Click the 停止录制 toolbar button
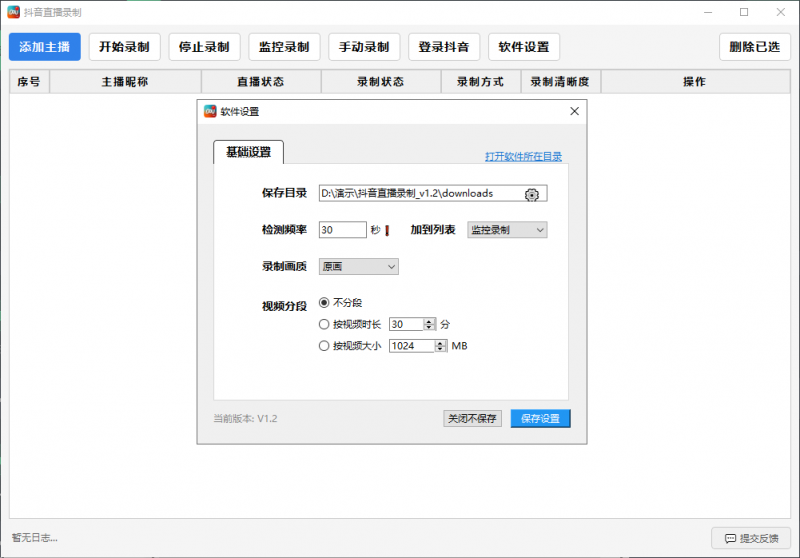 (x=204, y=47)
